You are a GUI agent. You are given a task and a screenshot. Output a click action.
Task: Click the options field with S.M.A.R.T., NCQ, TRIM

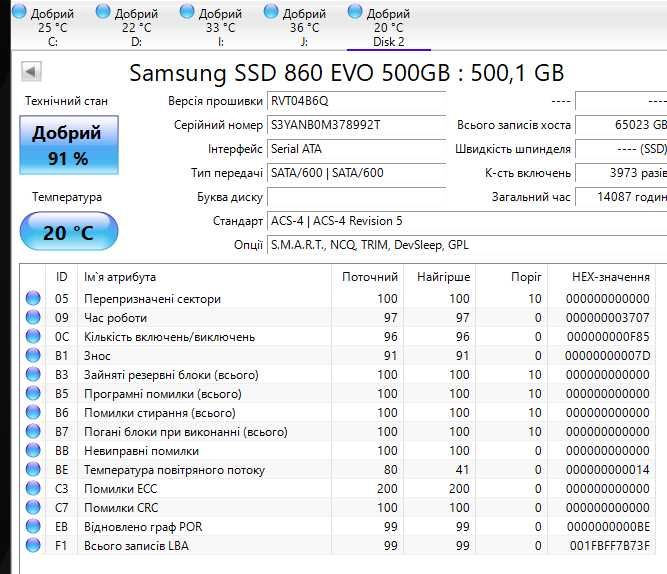(467, 245)
